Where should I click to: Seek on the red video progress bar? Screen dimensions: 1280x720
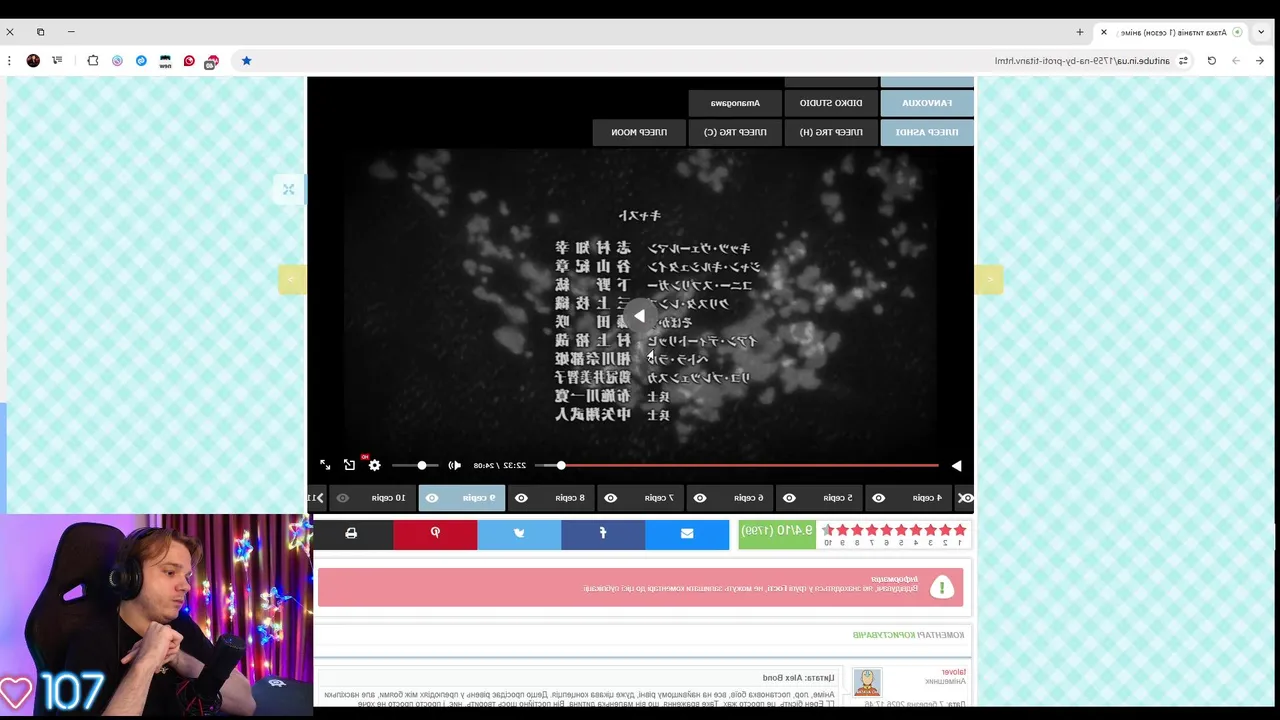tap(736, 466)
